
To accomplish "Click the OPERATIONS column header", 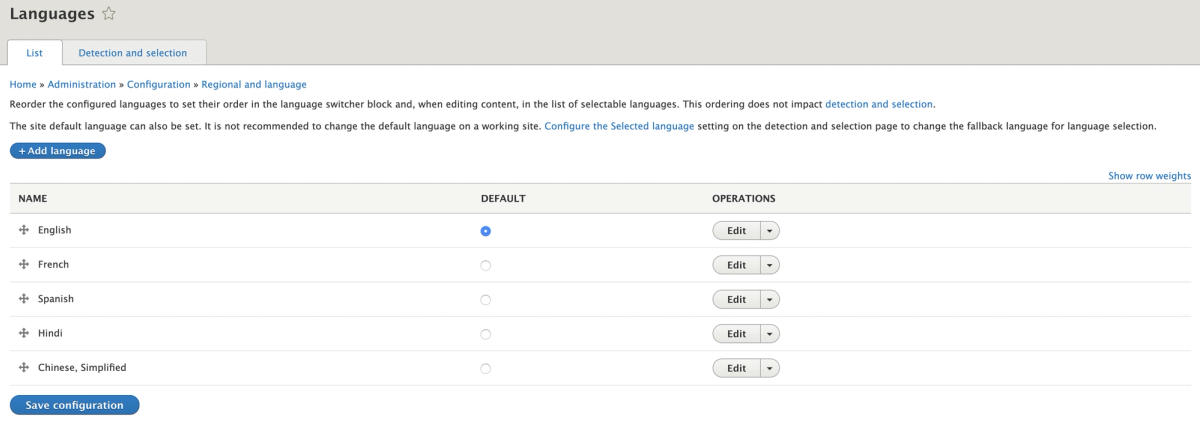I will point(744,199).
